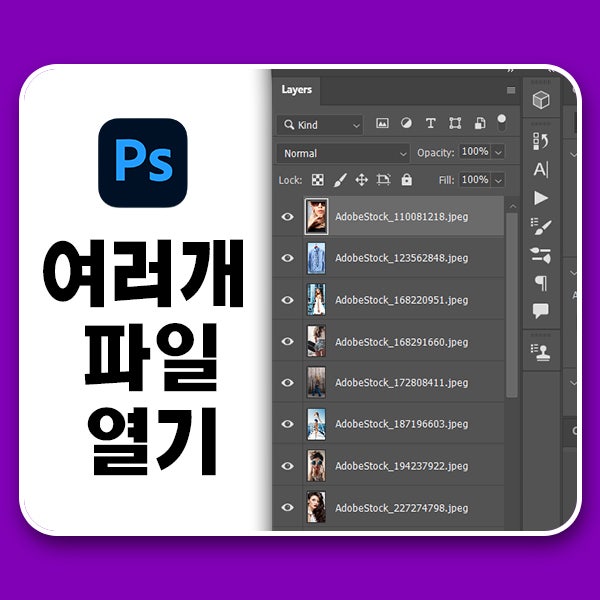
Task: Filter for adjustment layers
Action: click(406, 123)
